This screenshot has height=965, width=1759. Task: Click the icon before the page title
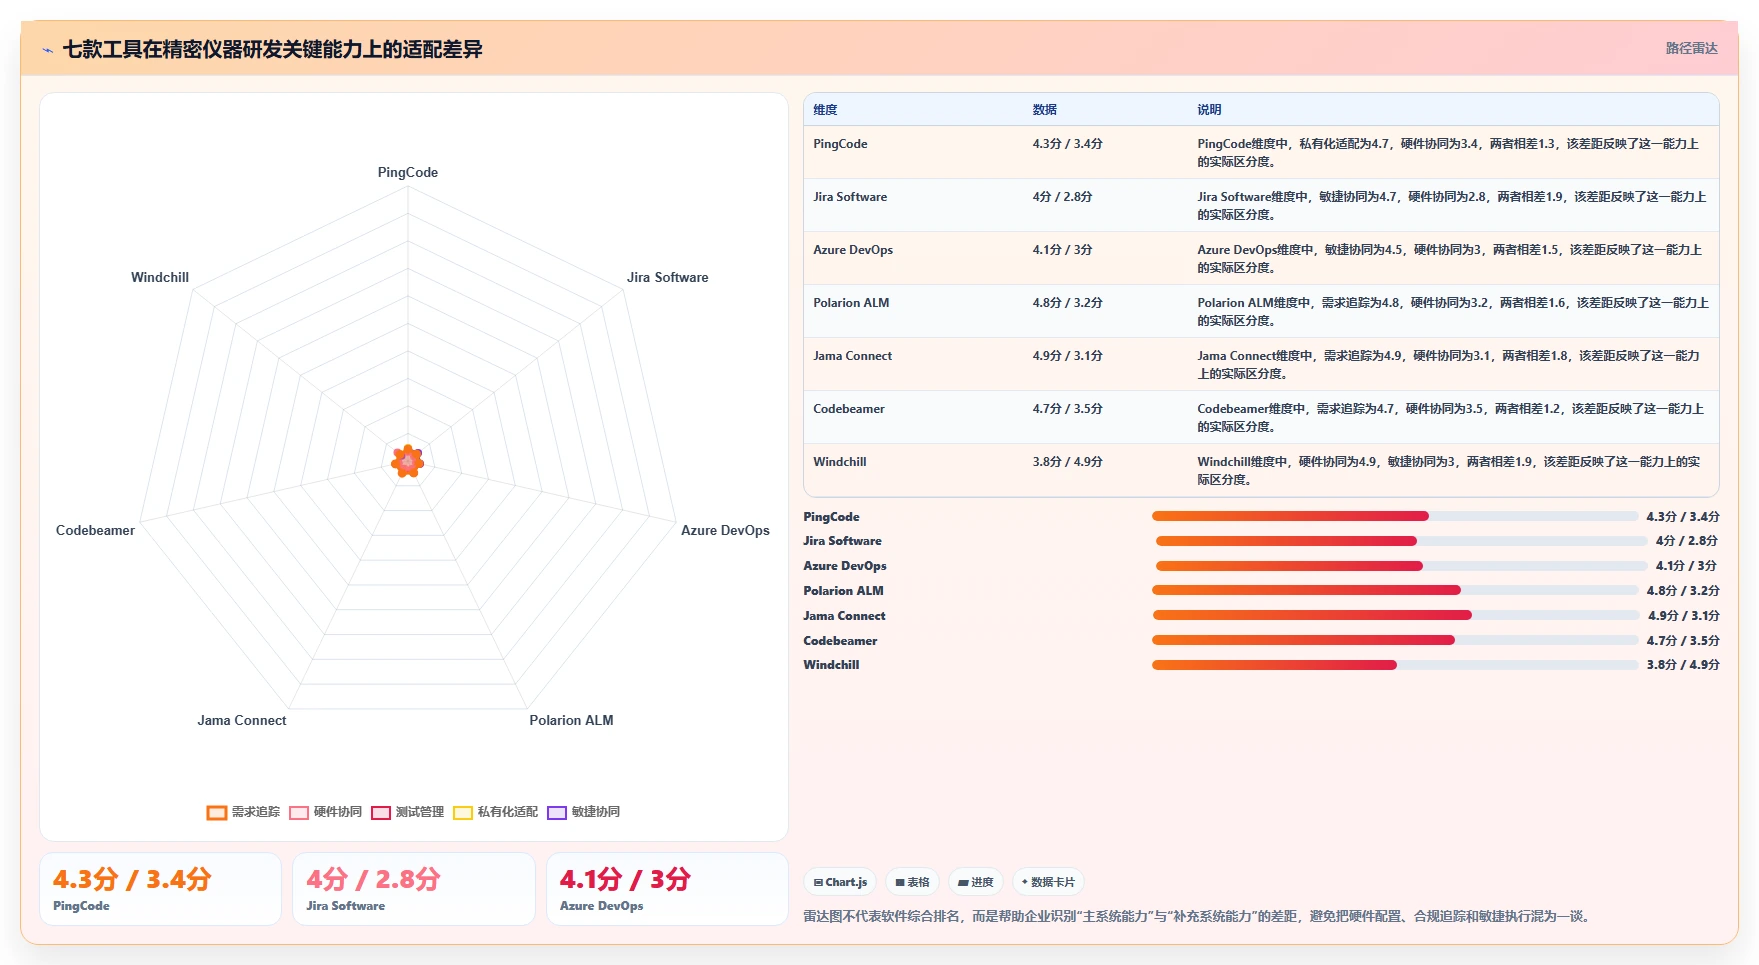pyautogui.click(x=47, y=50)
